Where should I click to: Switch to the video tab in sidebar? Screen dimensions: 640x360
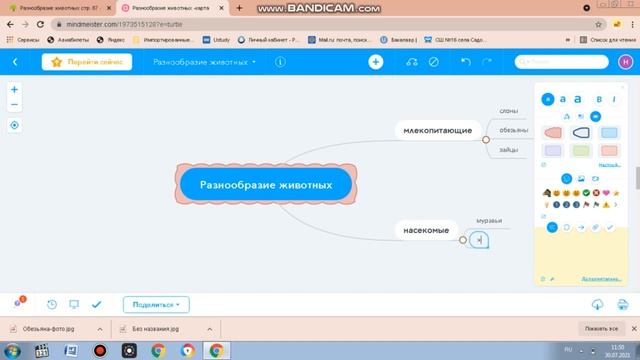[596, 178]
